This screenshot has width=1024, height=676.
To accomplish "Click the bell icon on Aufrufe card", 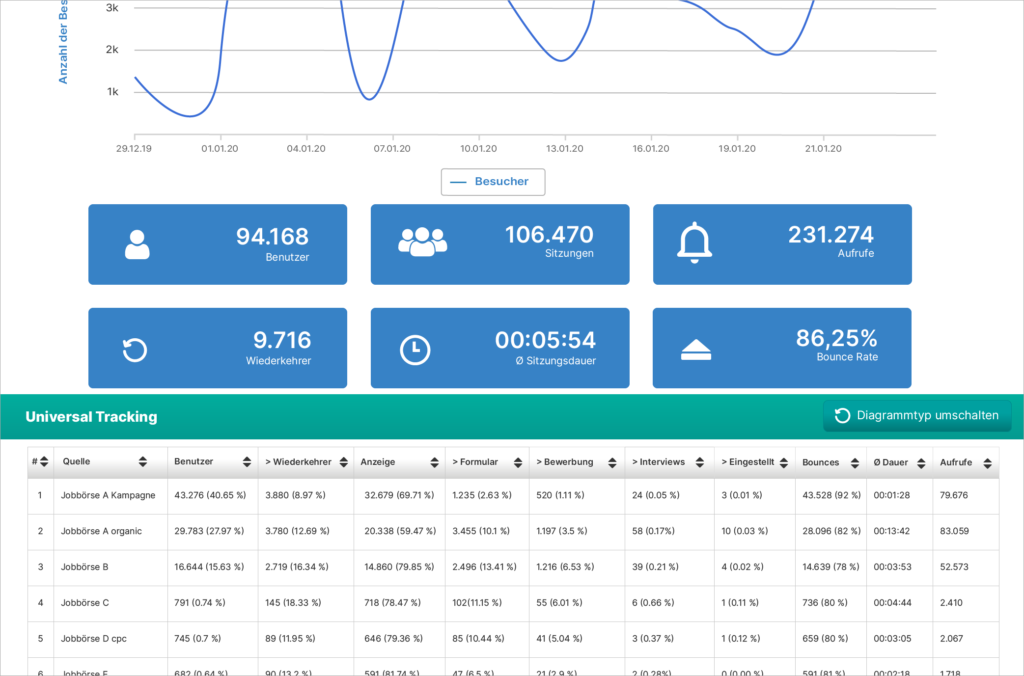I will coord(694,242).
